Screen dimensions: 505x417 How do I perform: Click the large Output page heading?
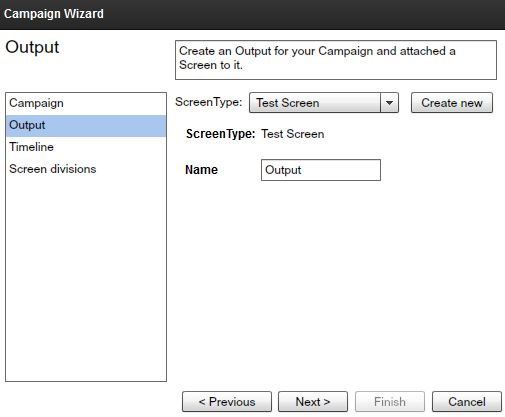32,47
